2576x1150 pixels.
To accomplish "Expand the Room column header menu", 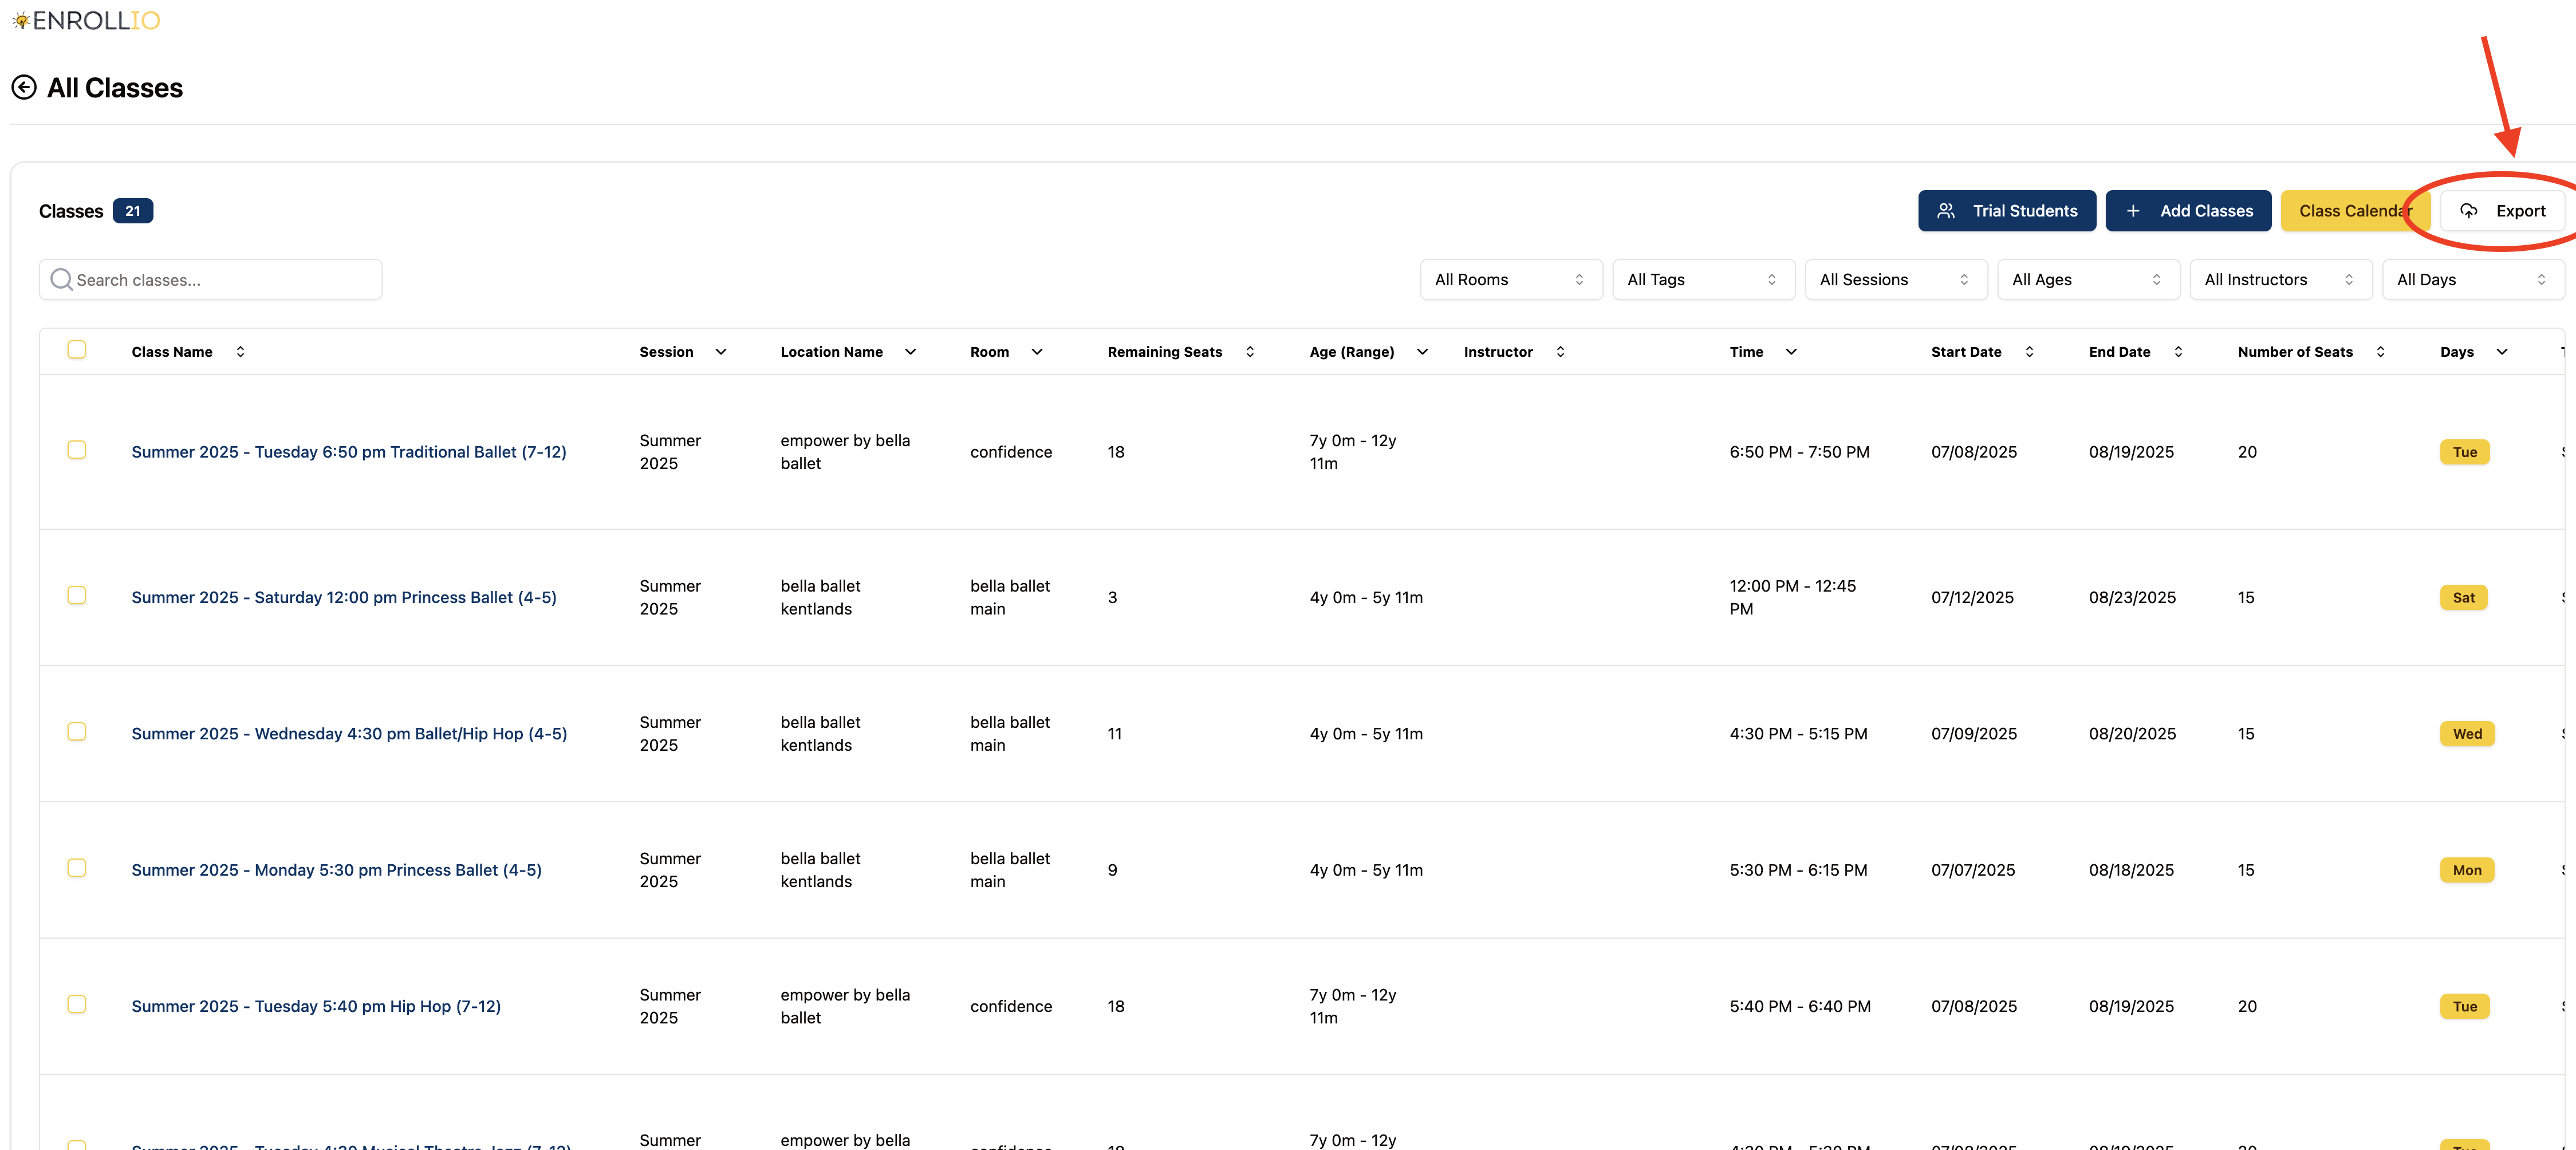I will 1037,352.
